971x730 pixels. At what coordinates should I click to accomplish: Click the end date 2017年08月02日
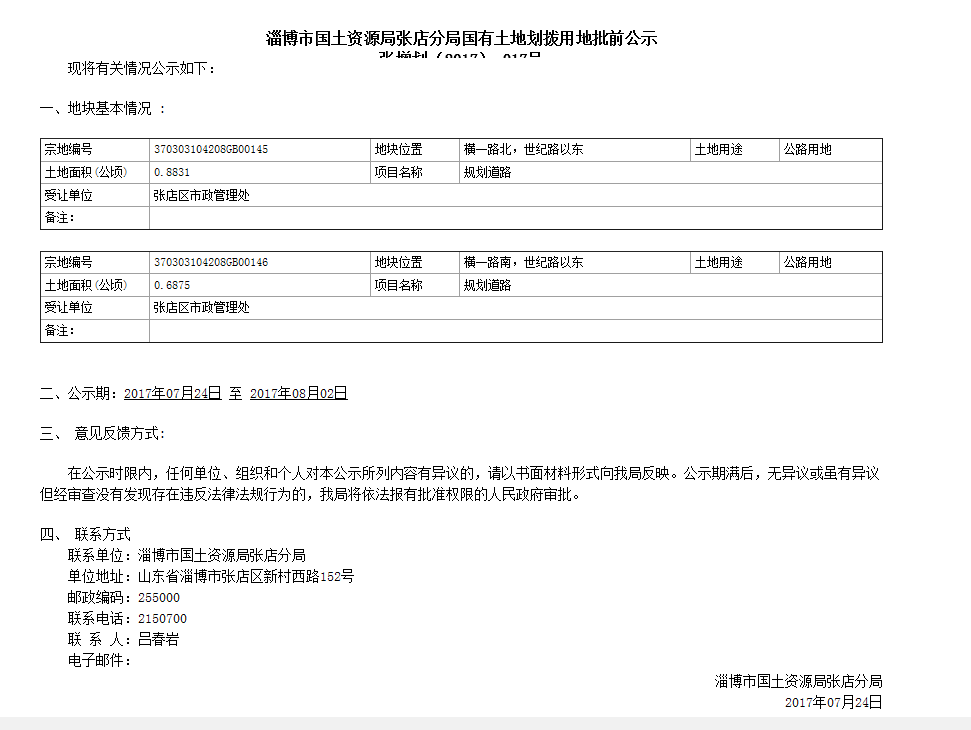298,394
